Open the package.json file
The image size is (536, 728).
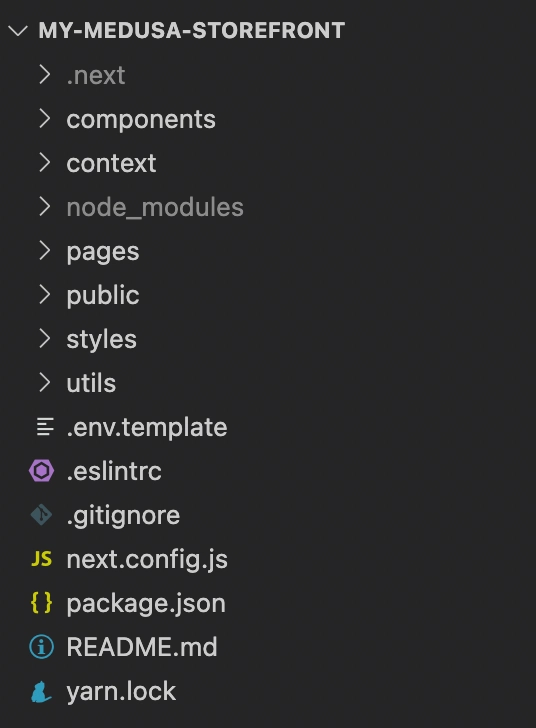click(268, 603)
